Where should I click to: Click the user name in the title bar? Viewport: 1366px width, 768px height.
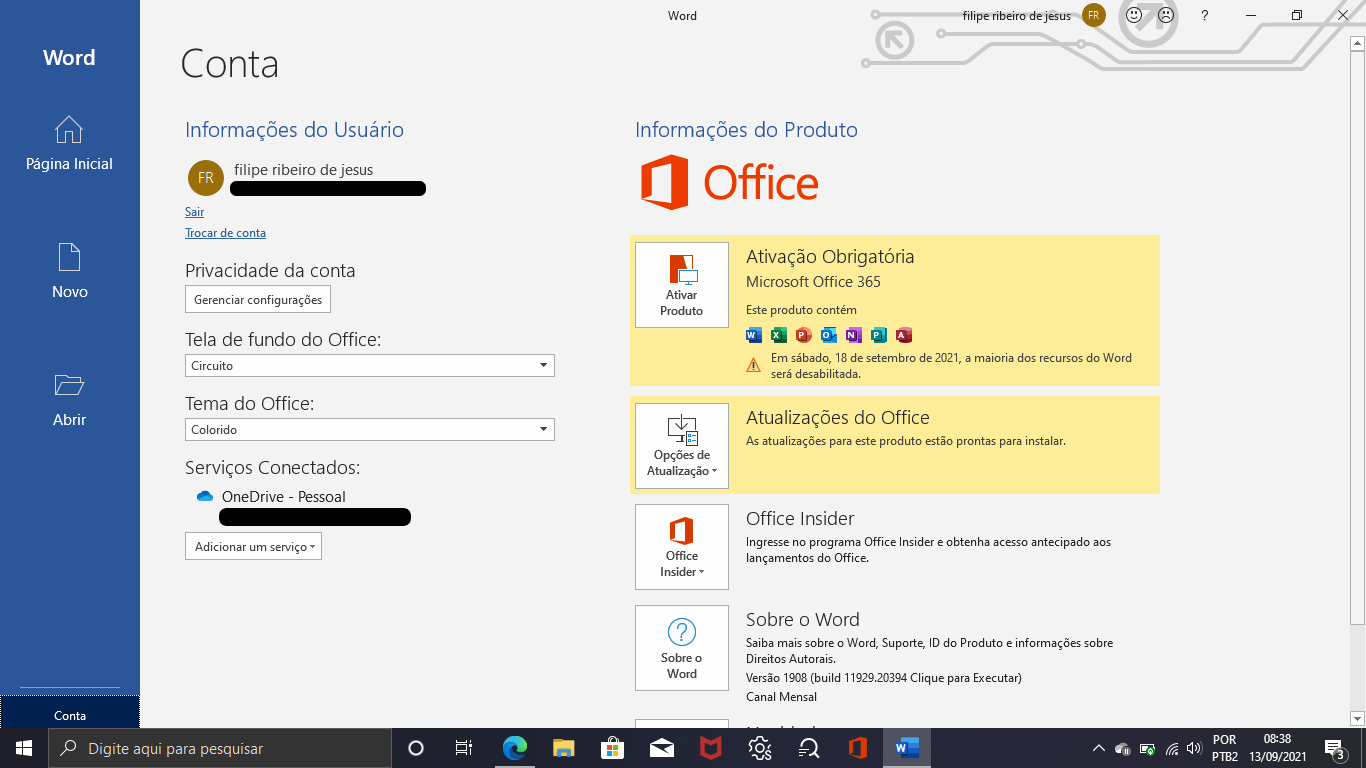coord(1016,16)
